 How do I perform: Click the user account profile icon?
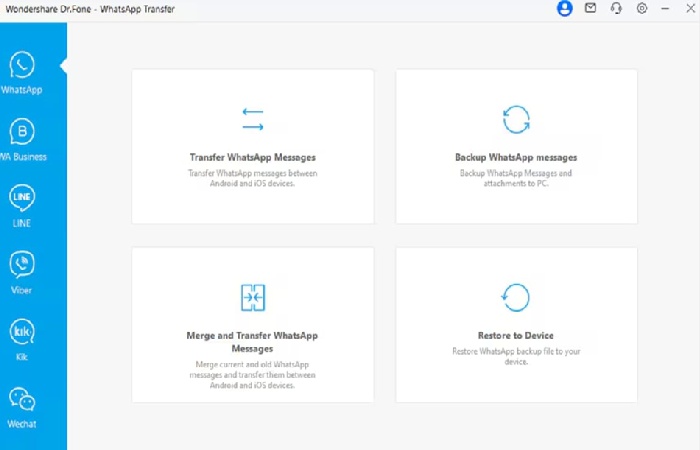tap(565, 8)
